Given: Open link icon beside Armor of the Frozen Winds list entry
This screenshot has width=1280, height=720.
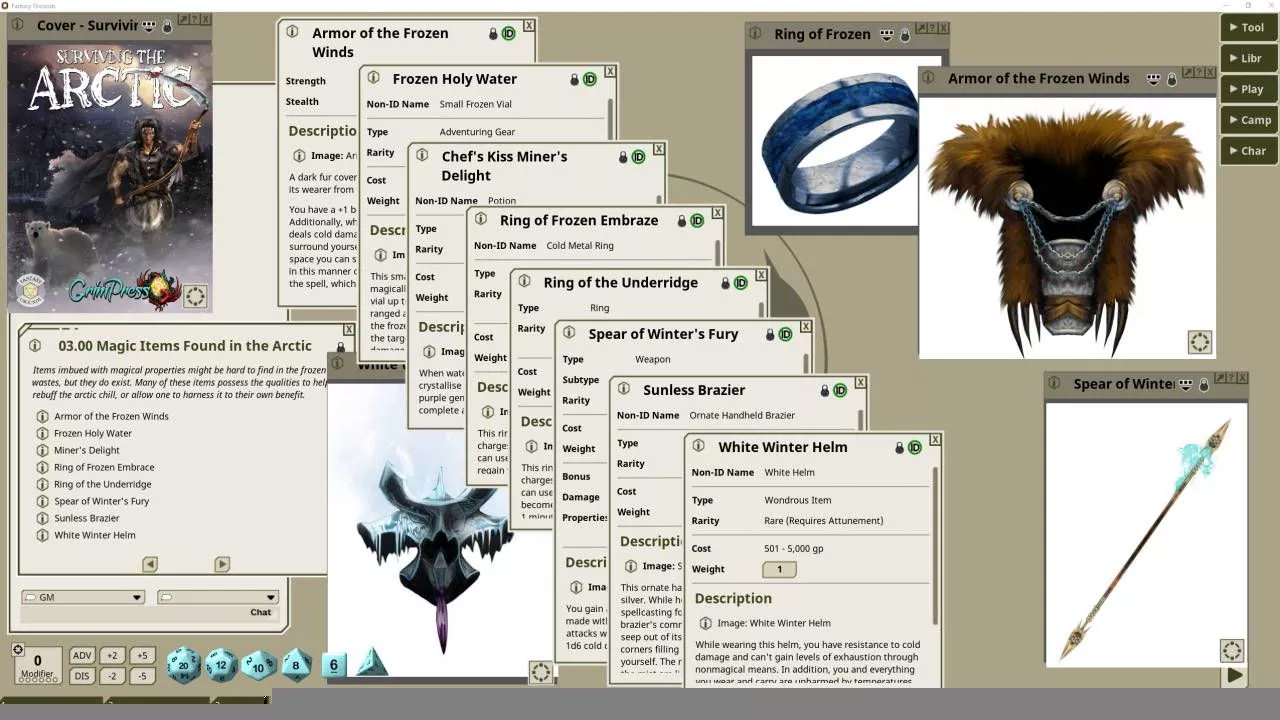Looking at the screenshot, I should click(x=42, y=416).
